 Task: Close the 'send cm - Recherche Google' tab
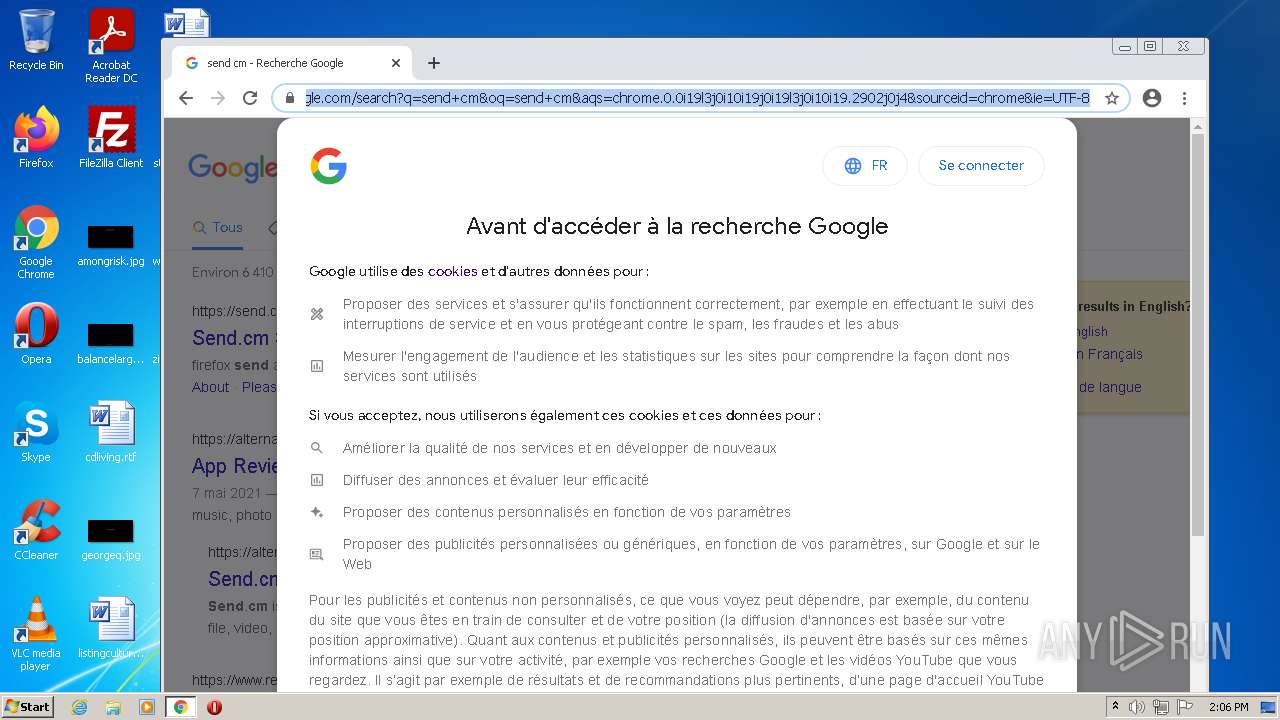[x=395, y=63]
